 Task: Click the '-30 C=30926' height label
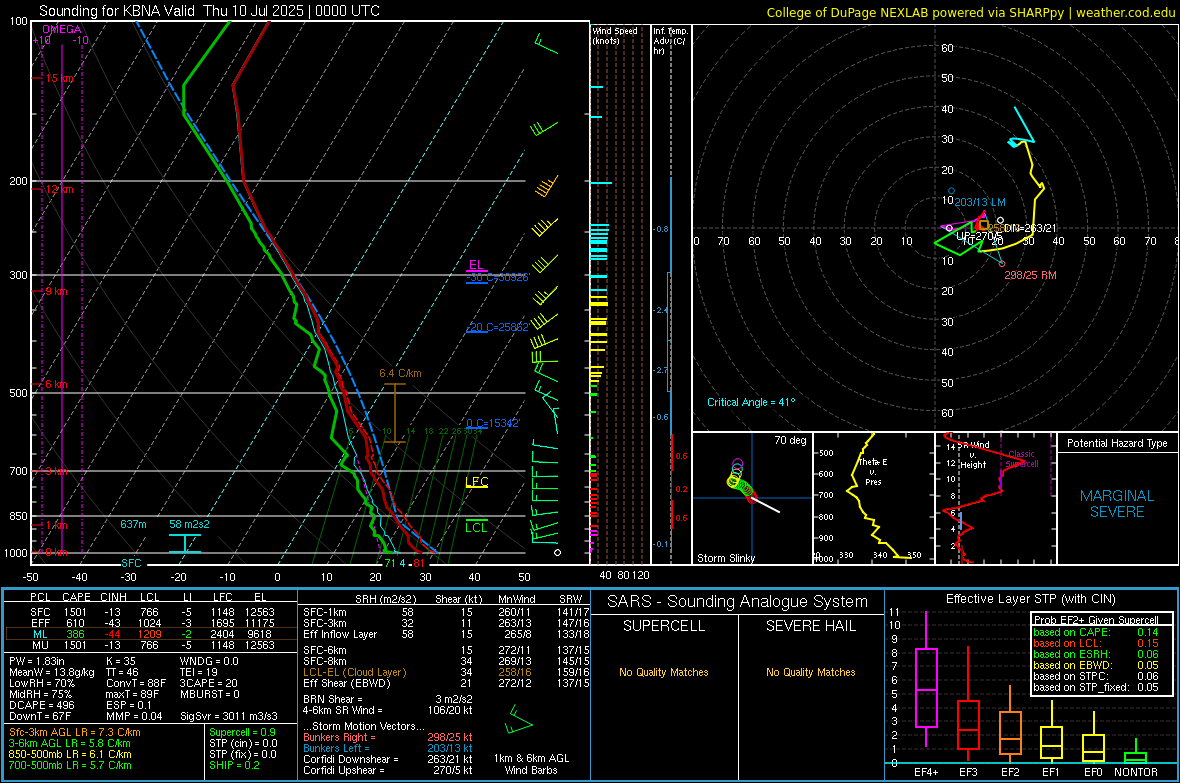point(498,278)
